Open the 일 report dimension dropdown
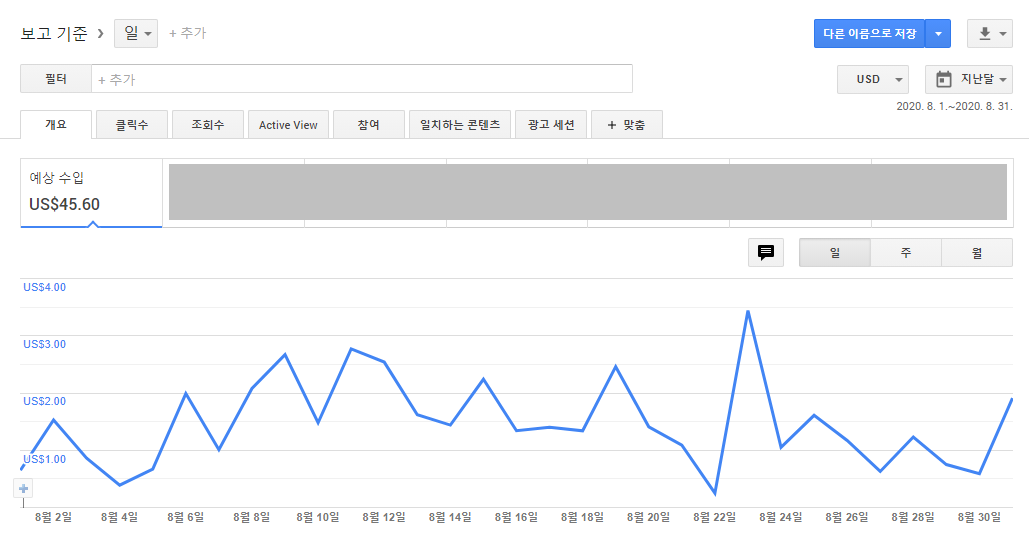The height and width of the screenshot is (537, 1029). coord(136,33)
